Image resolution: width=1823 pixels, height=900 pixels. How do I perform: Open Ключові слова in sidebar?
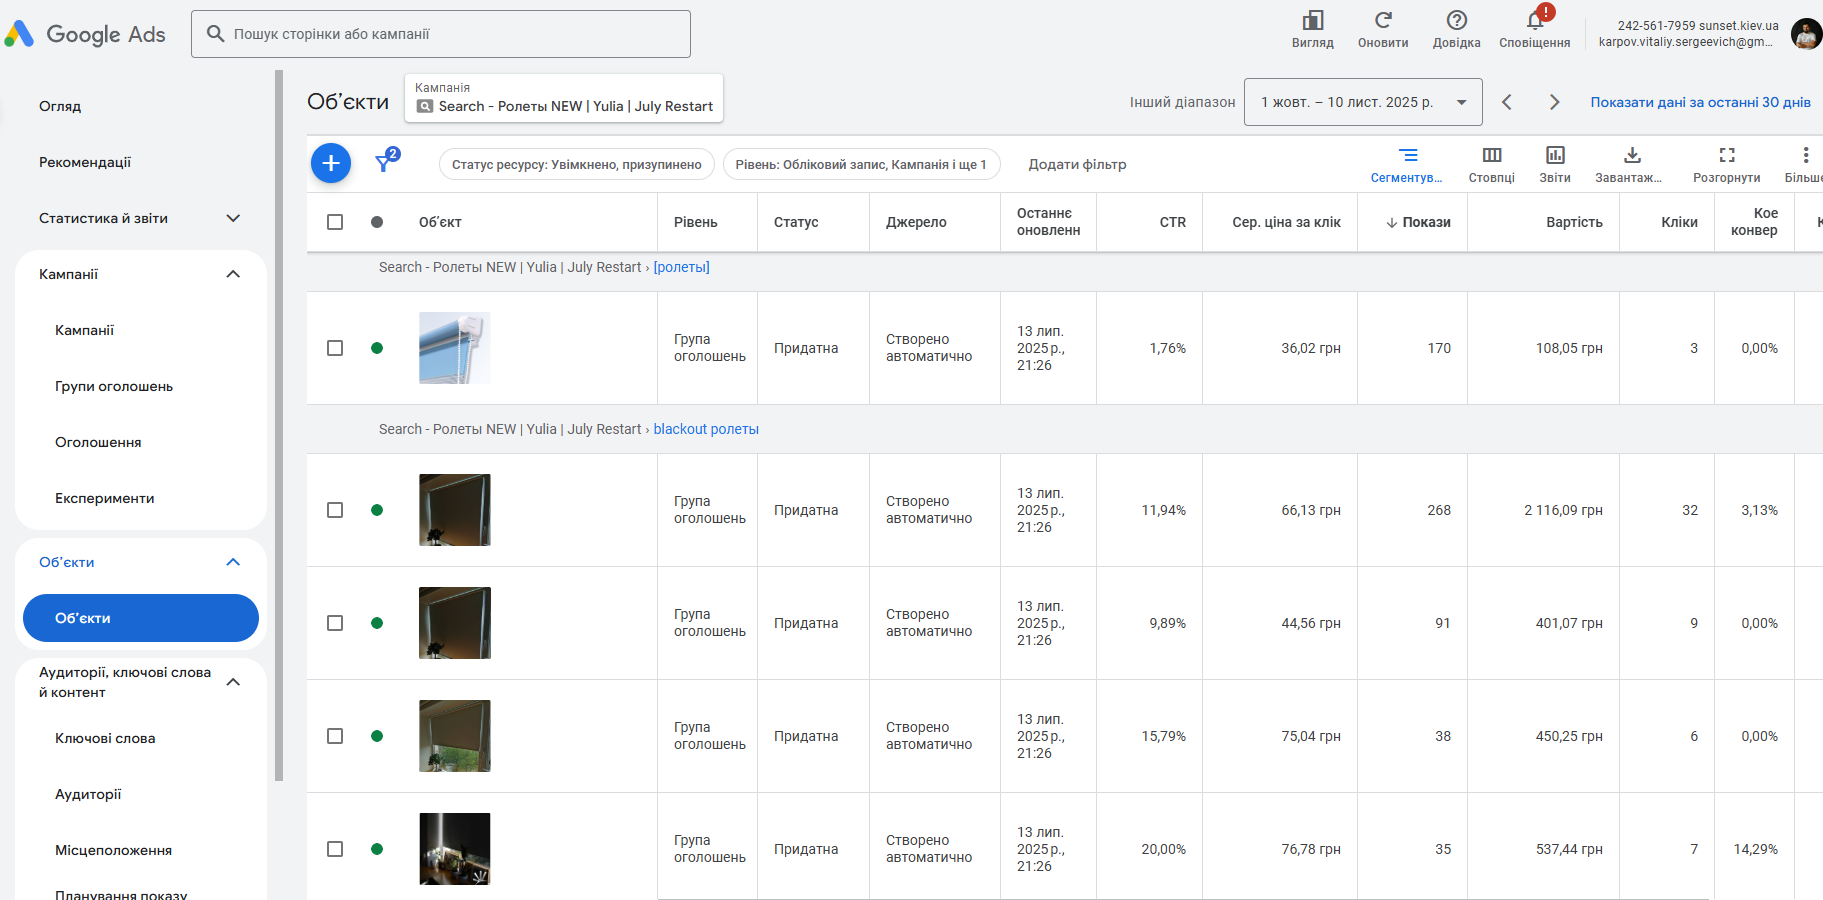(105, 738)
